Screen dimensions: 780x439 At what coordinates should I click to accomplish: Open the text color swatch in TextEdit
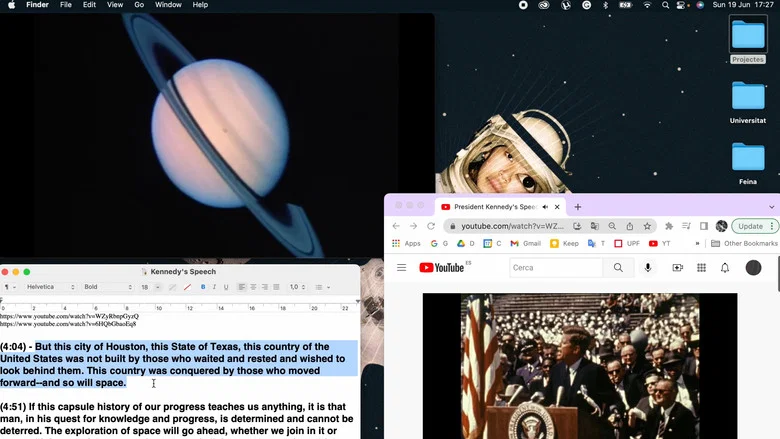(x=172, y=287)
